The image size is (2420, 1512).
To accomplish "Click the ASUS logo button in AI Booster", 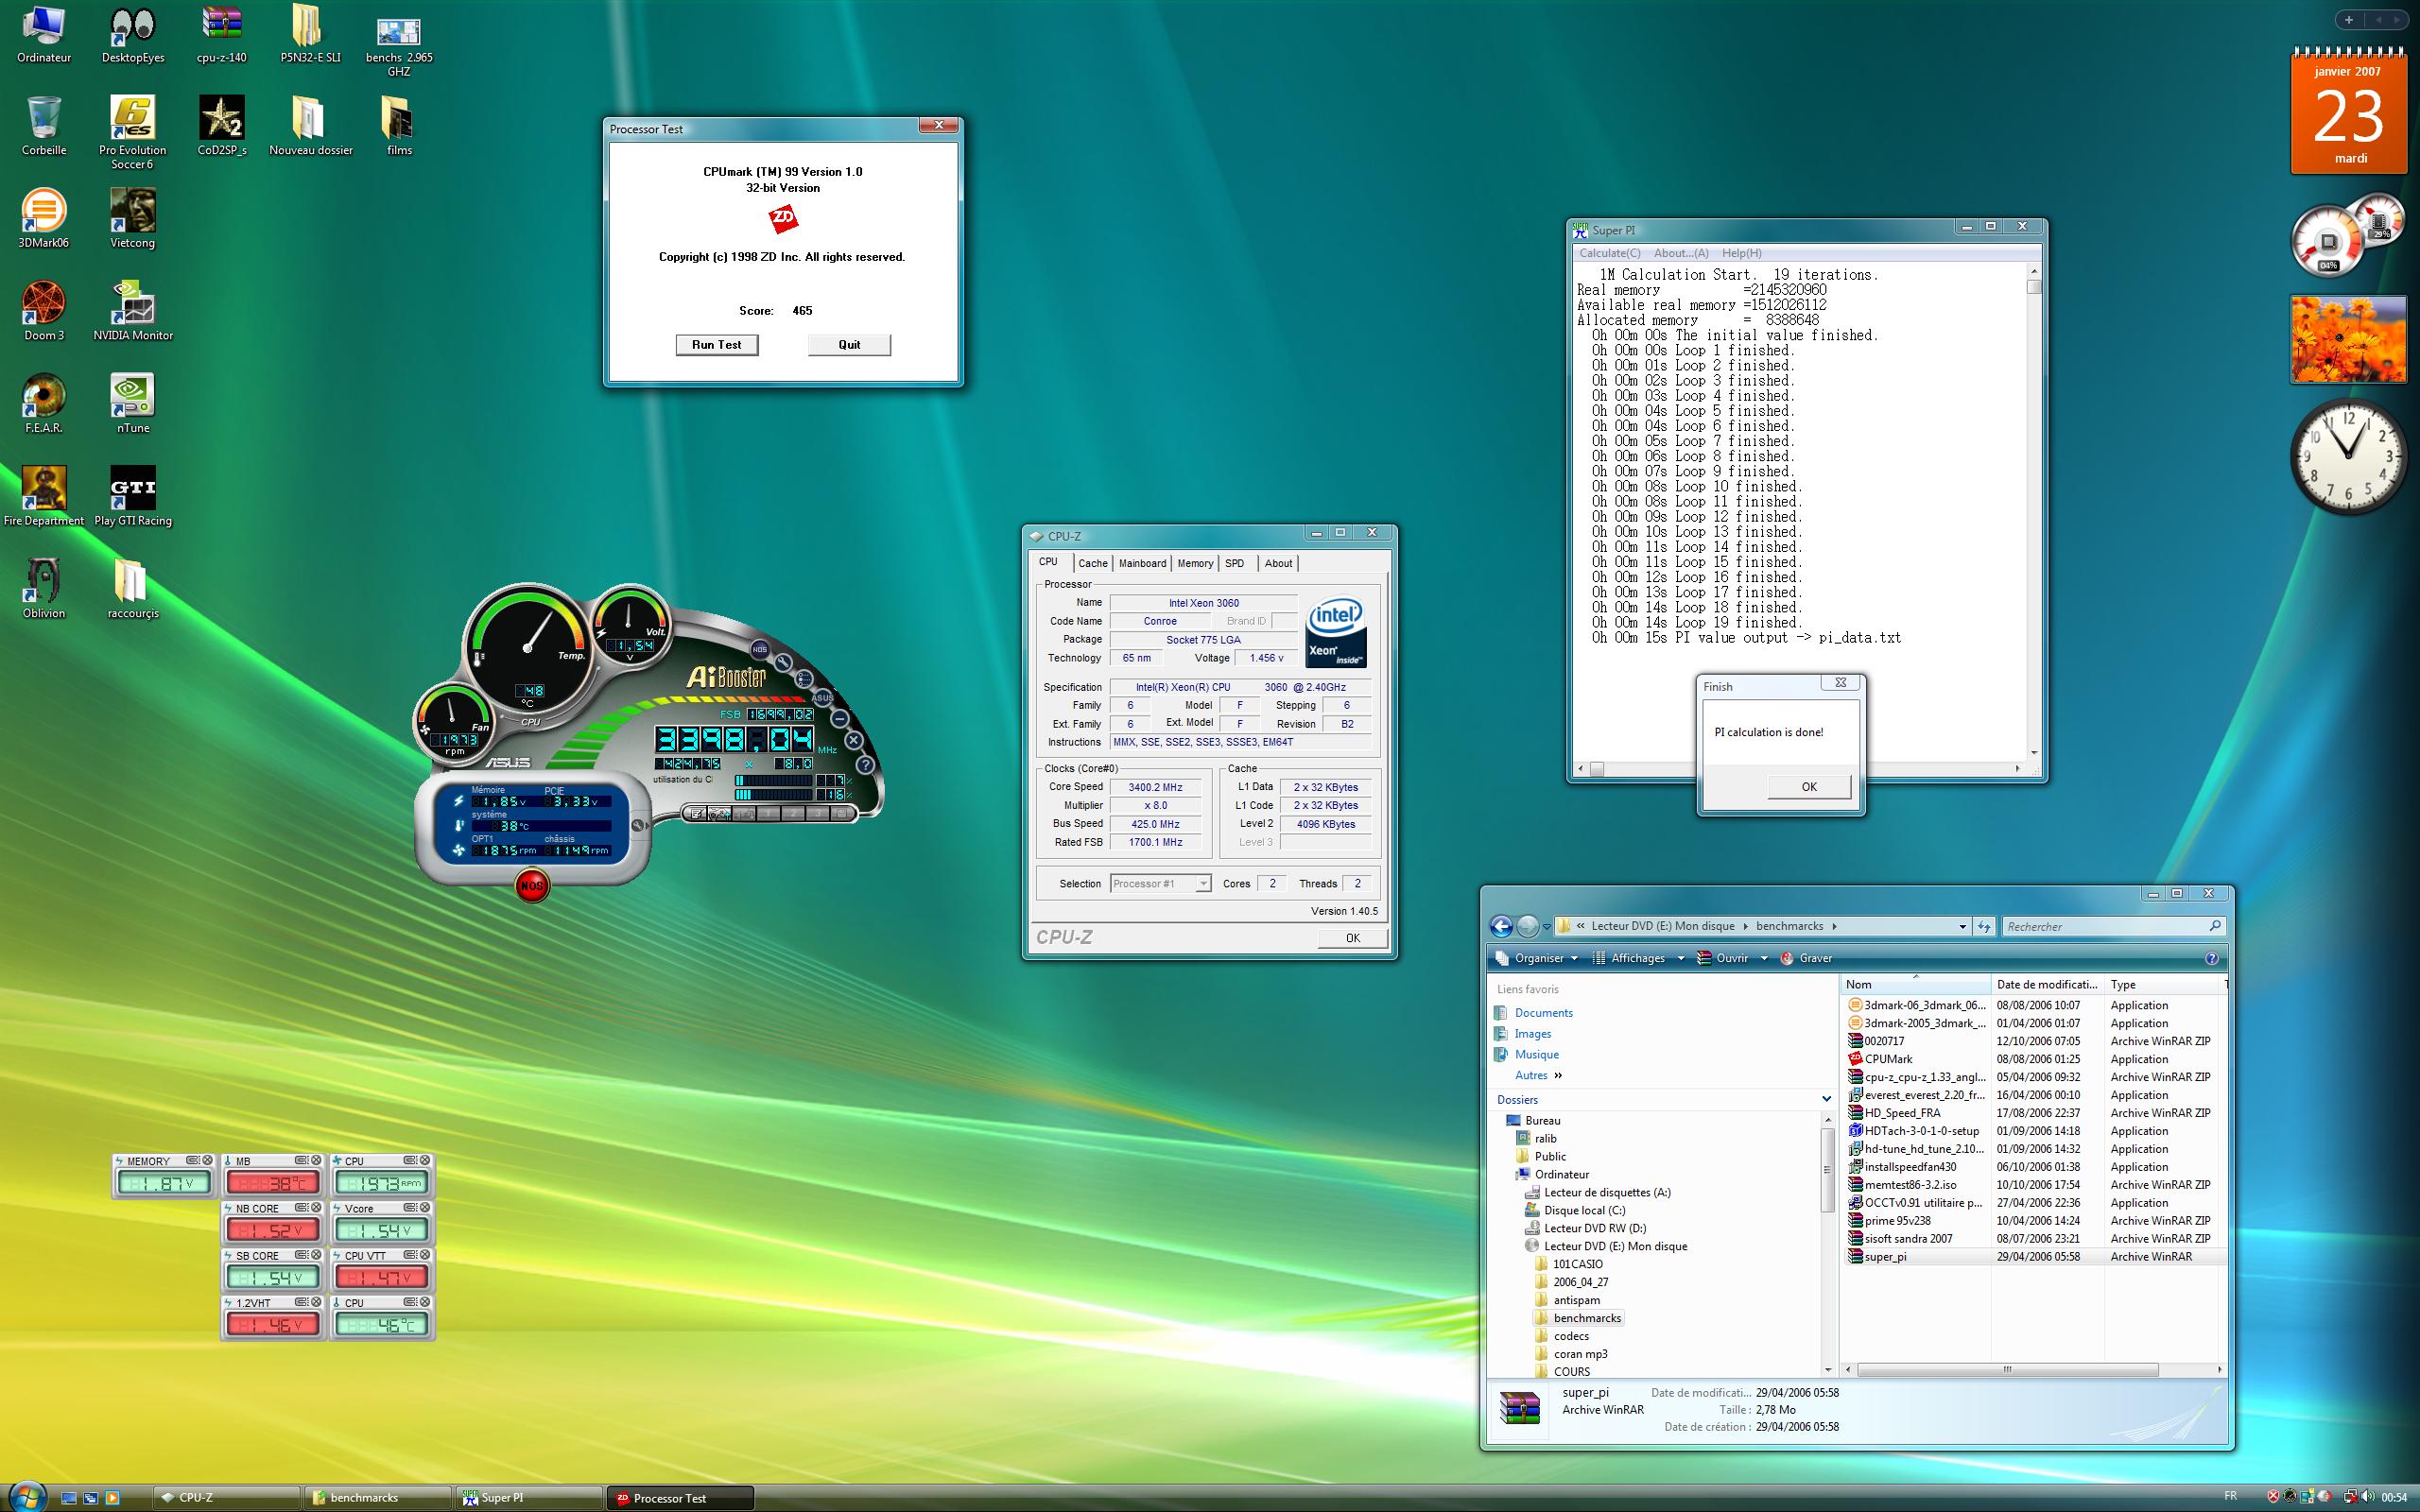I will [822, 697].
